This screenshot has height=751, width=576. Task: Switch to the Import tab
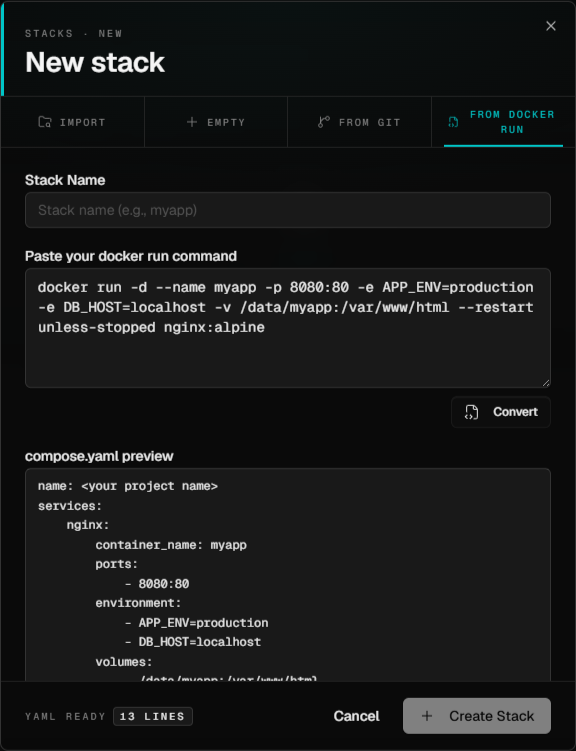coord(72,122)
